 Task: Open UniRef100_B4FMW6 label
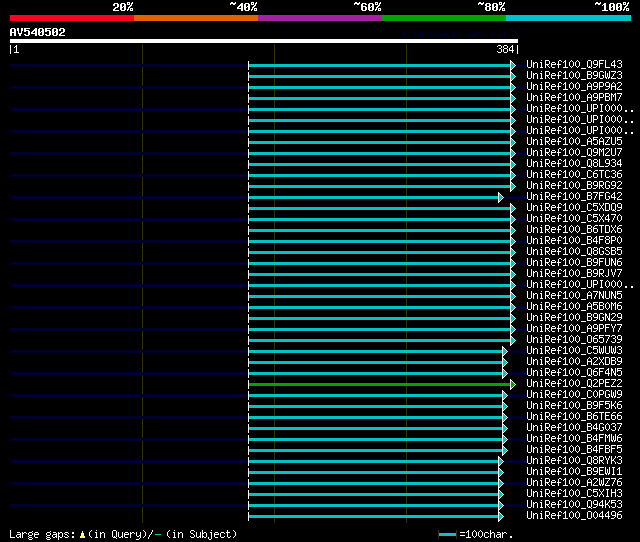(x=574, y=439)
